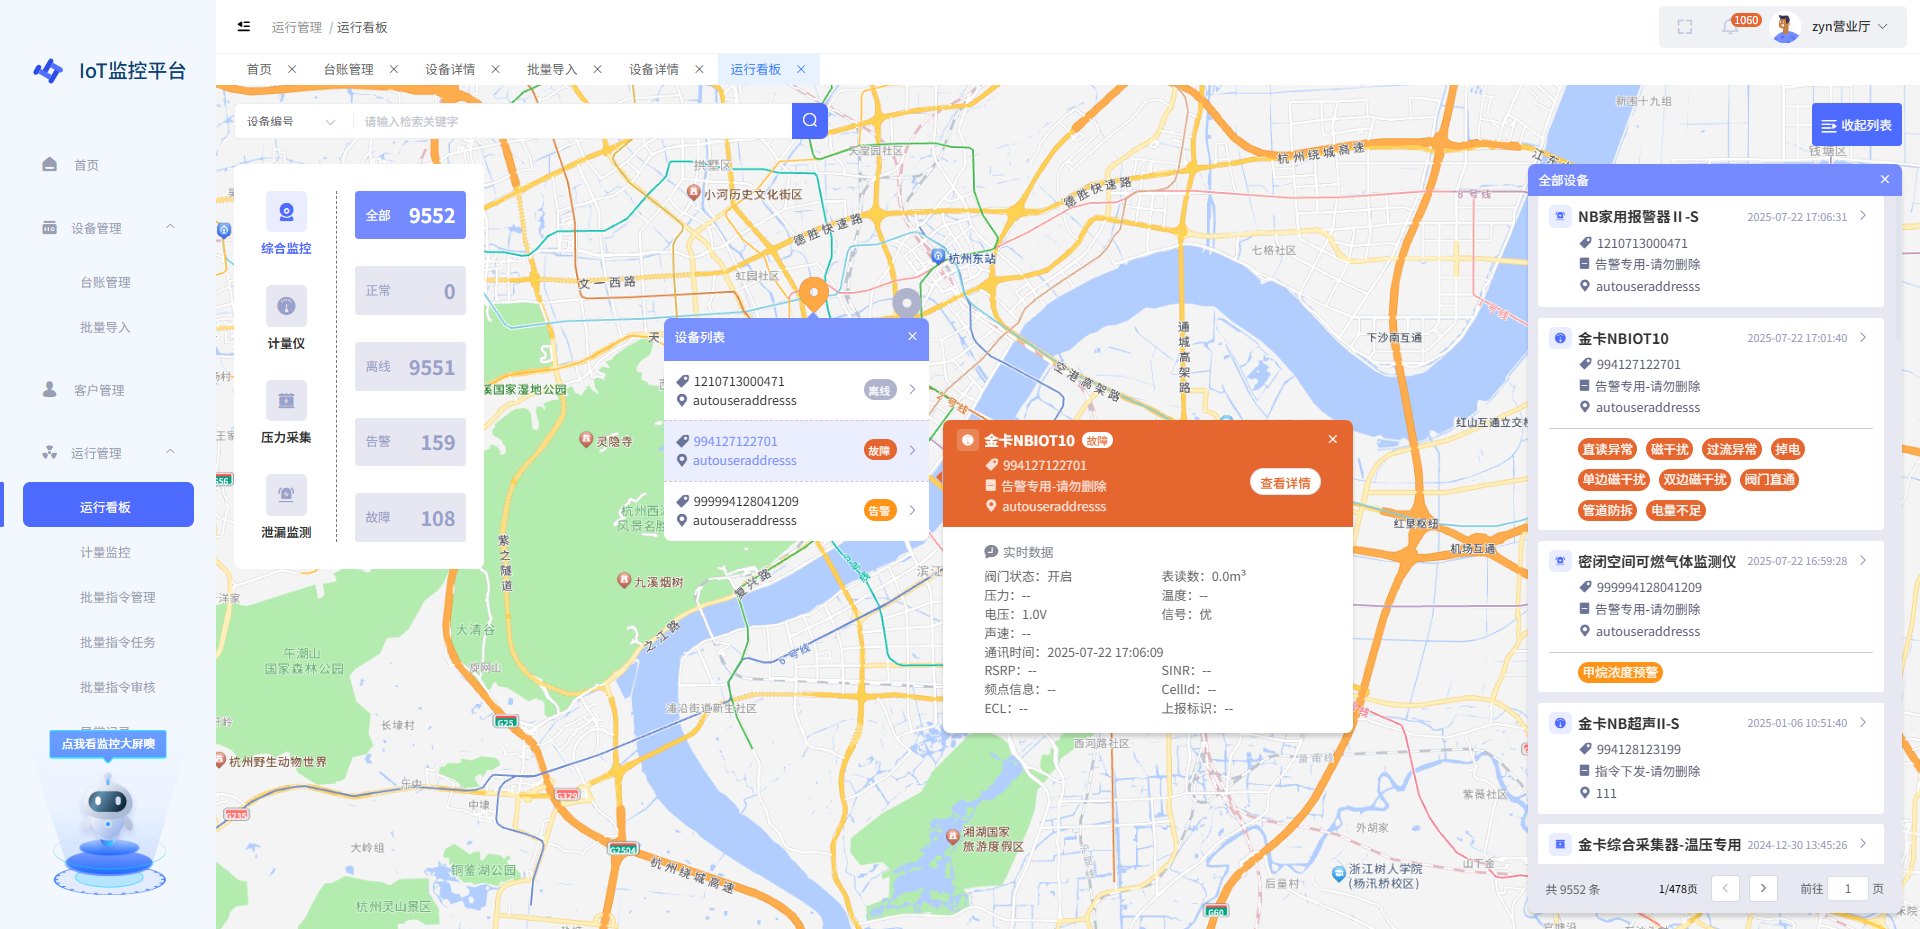
Task: Filter by 全部 9552 devices
Action: coord(410,215)
